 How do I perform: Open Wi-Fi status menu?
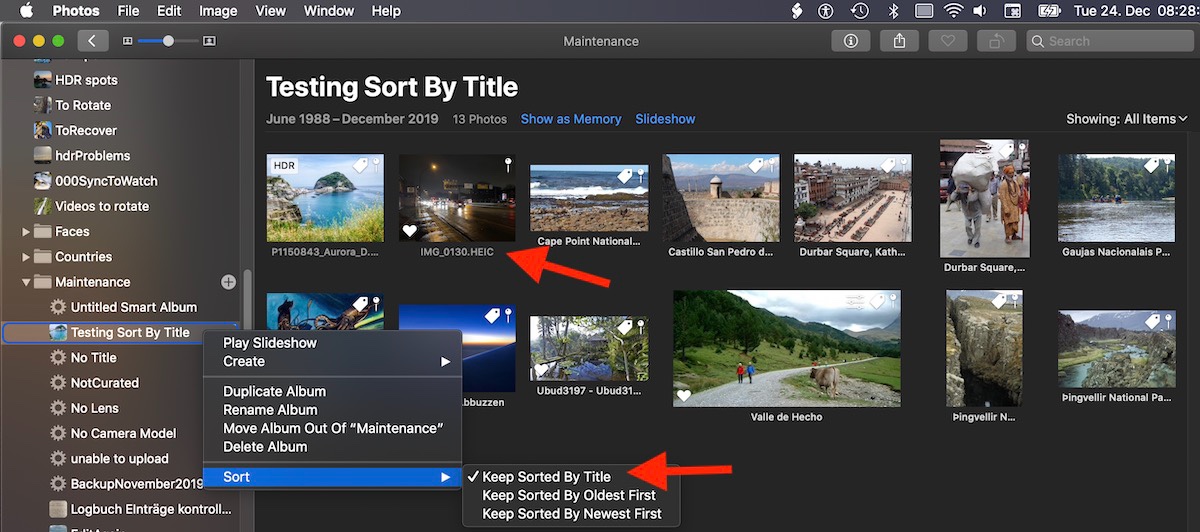(x=953, y=11)
